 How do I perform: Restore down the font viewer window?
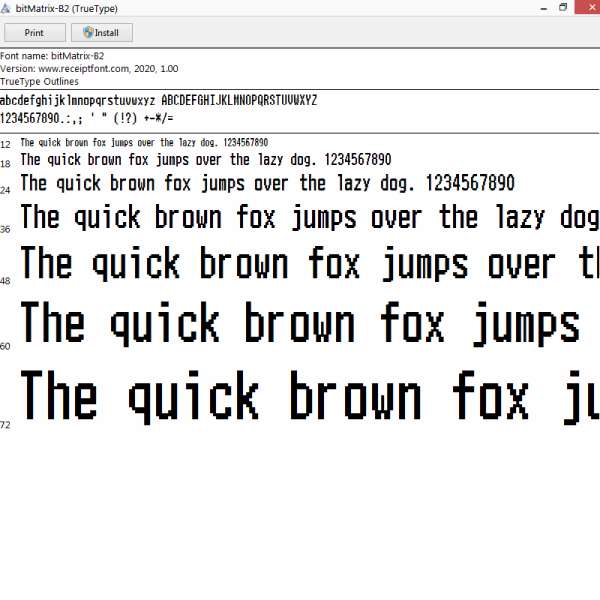pos(563,7)
